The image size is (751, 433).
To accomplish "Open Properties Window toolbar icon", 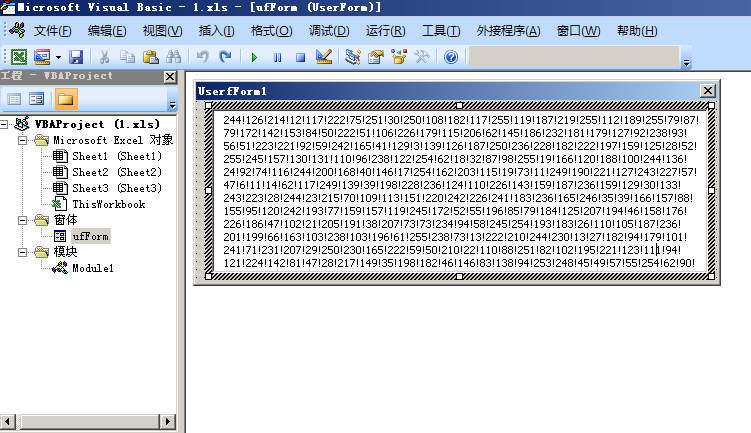I will [x=376, y=58].
